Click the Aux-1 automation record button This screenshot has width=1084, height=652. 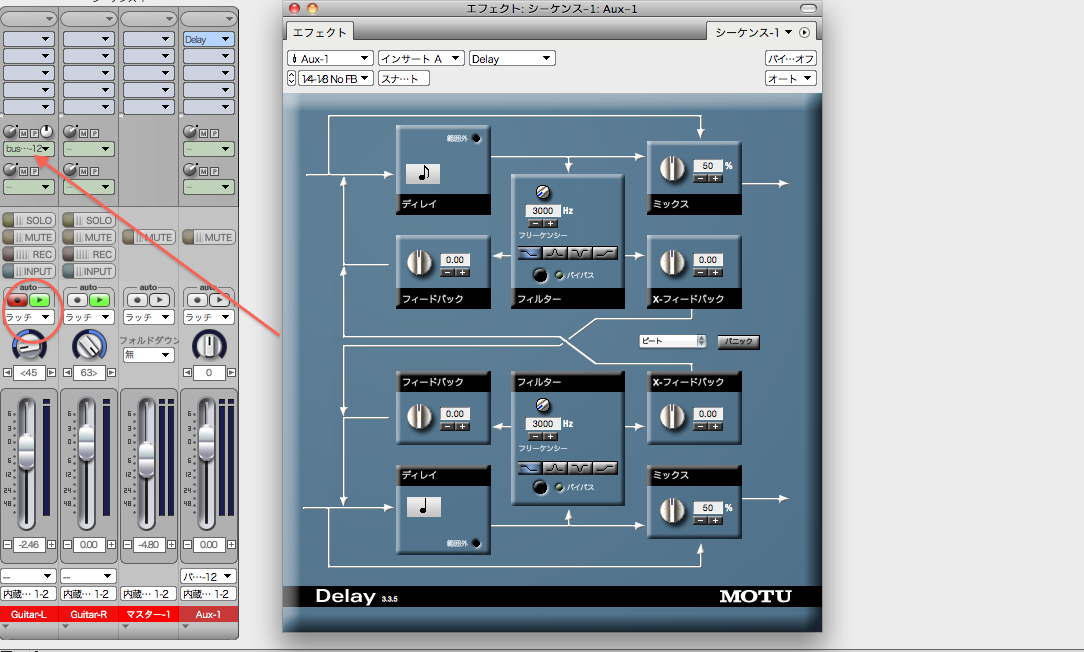tap(197, 300)
